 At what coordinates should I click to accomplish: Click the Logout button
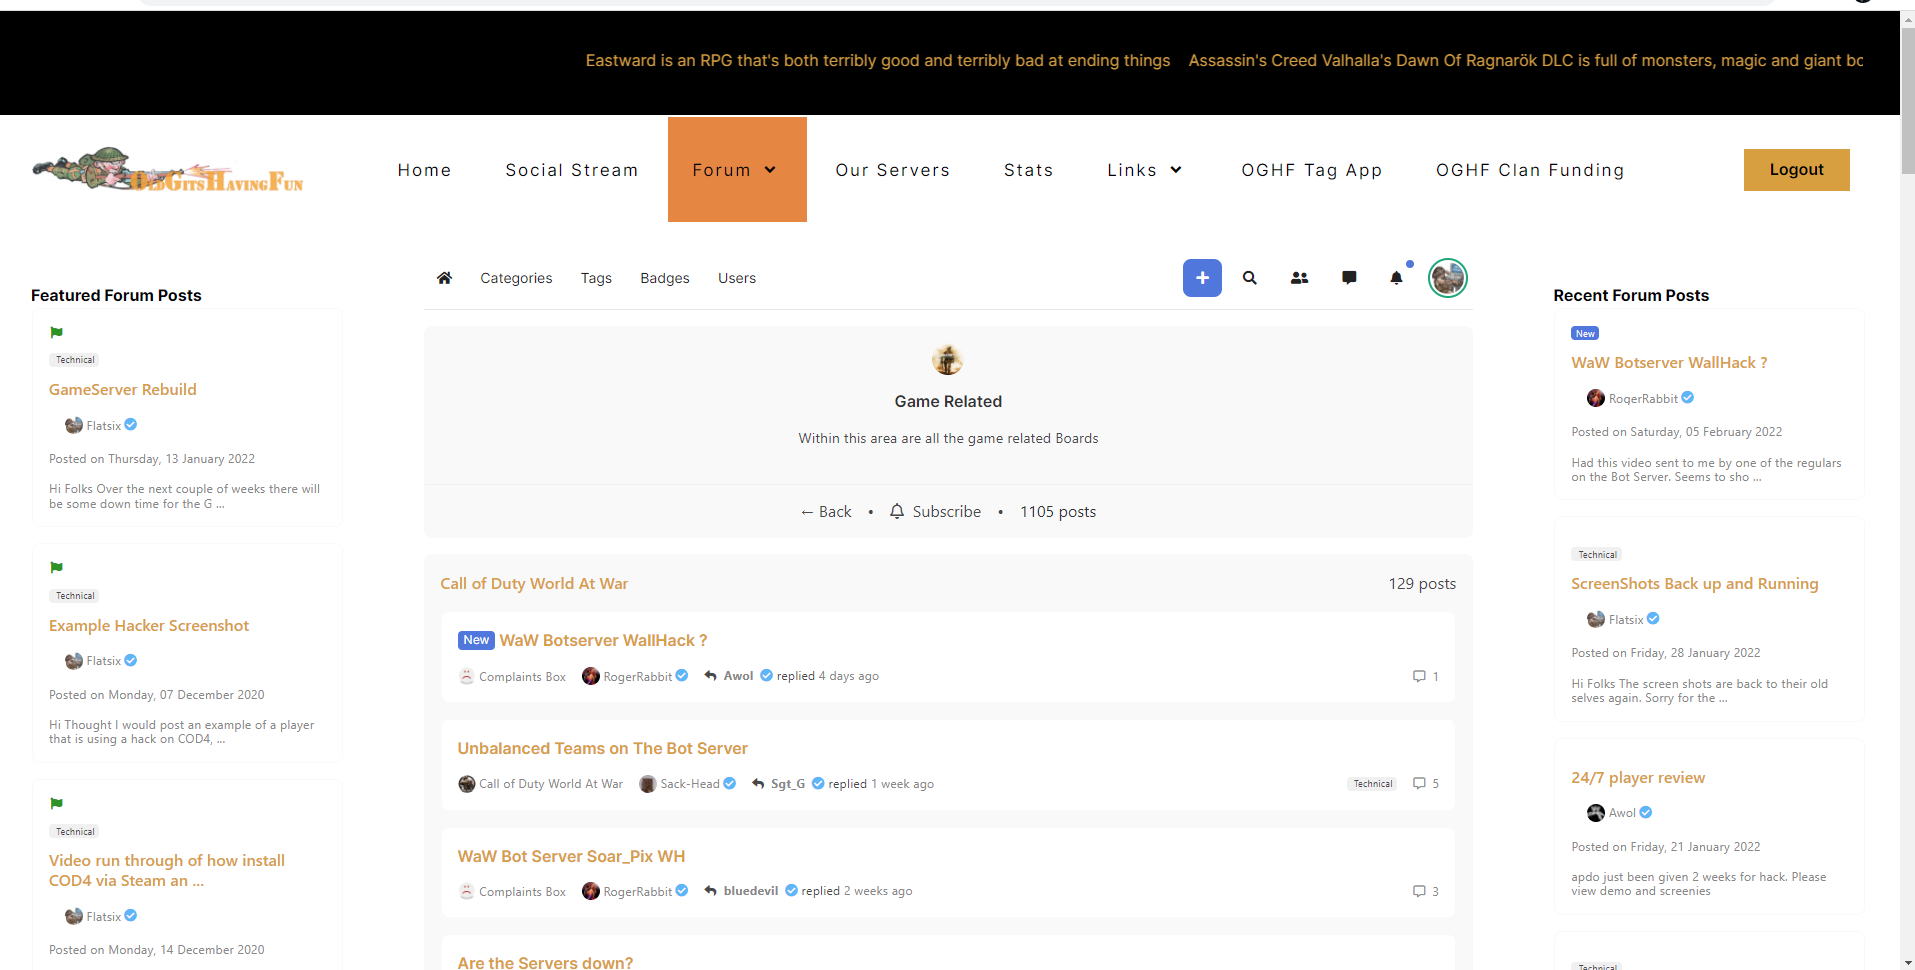[x=1796, y=170]
